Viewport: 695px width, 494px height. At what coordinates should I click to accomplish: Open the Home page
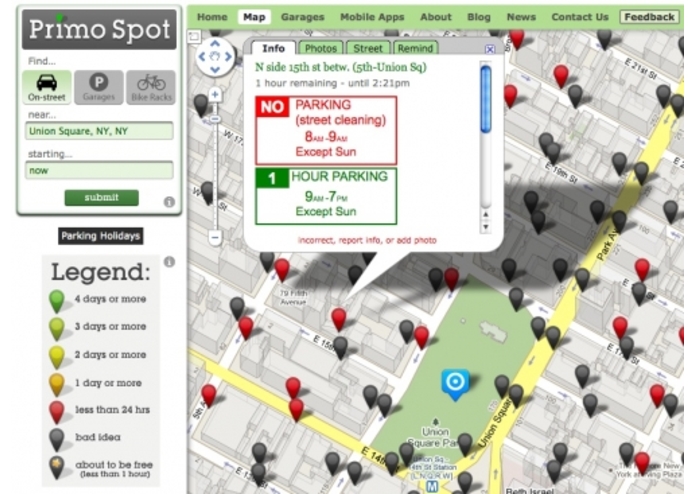(212, 17)
